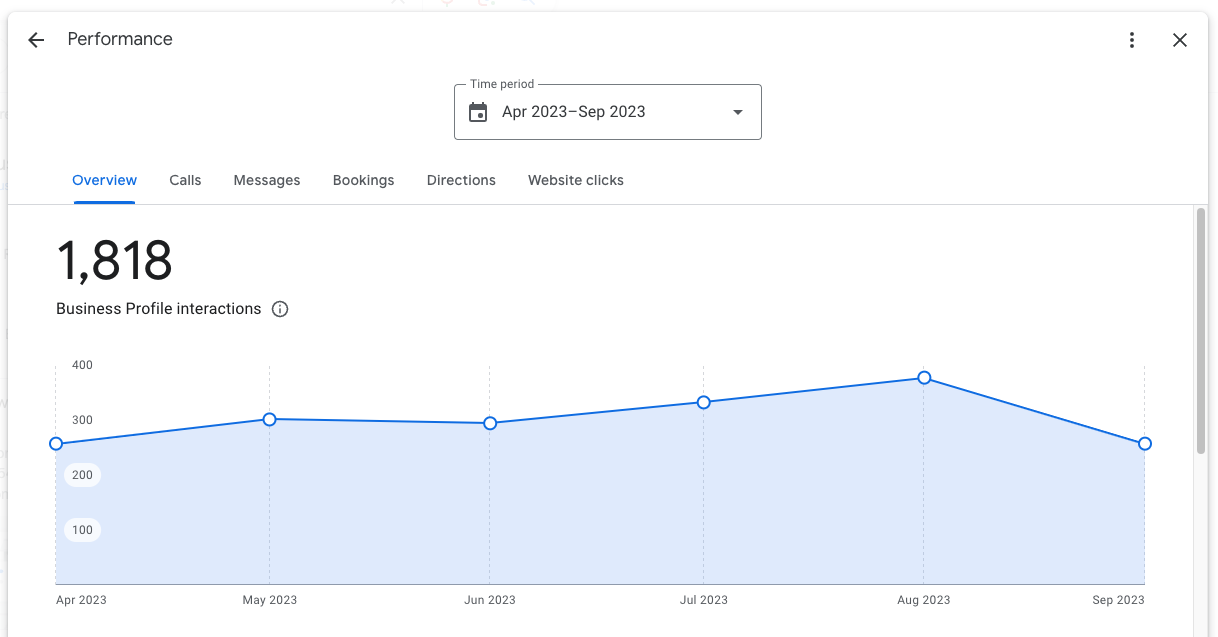Open the three-dot overflow menu

click(1131, 40)
